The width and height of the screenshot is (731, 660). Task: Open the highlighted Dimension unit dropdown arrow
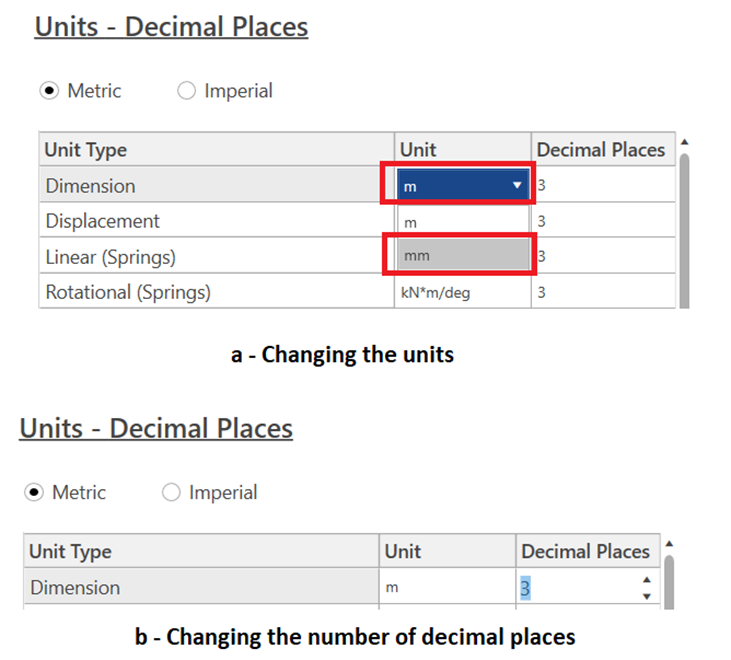(x=517, y=186)
